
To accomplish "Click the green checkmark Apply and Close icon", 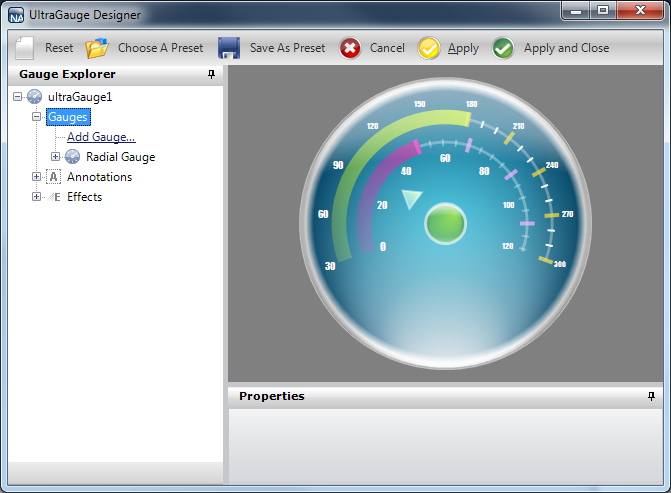I will click(503, 48).
